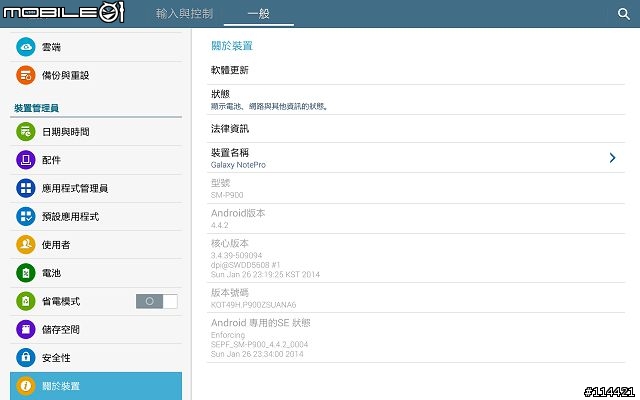This screenshot has width=640, height=400.
Task: Select 關於裝置 label in highlighted sidebar row
Action: (x=61, y=386)
